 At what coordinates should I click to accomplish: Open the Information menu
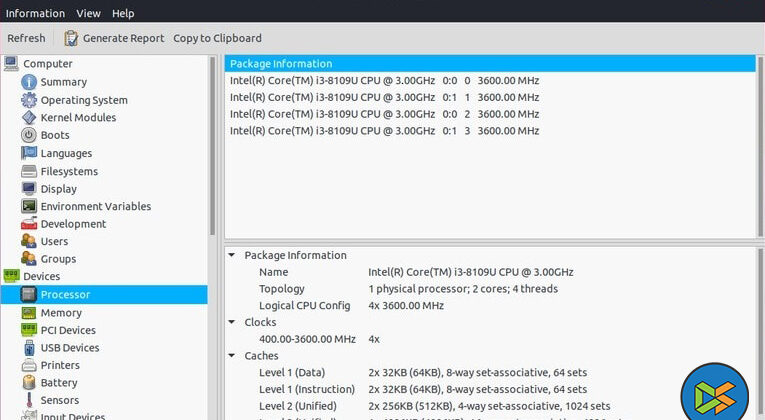tap(35, 13)
